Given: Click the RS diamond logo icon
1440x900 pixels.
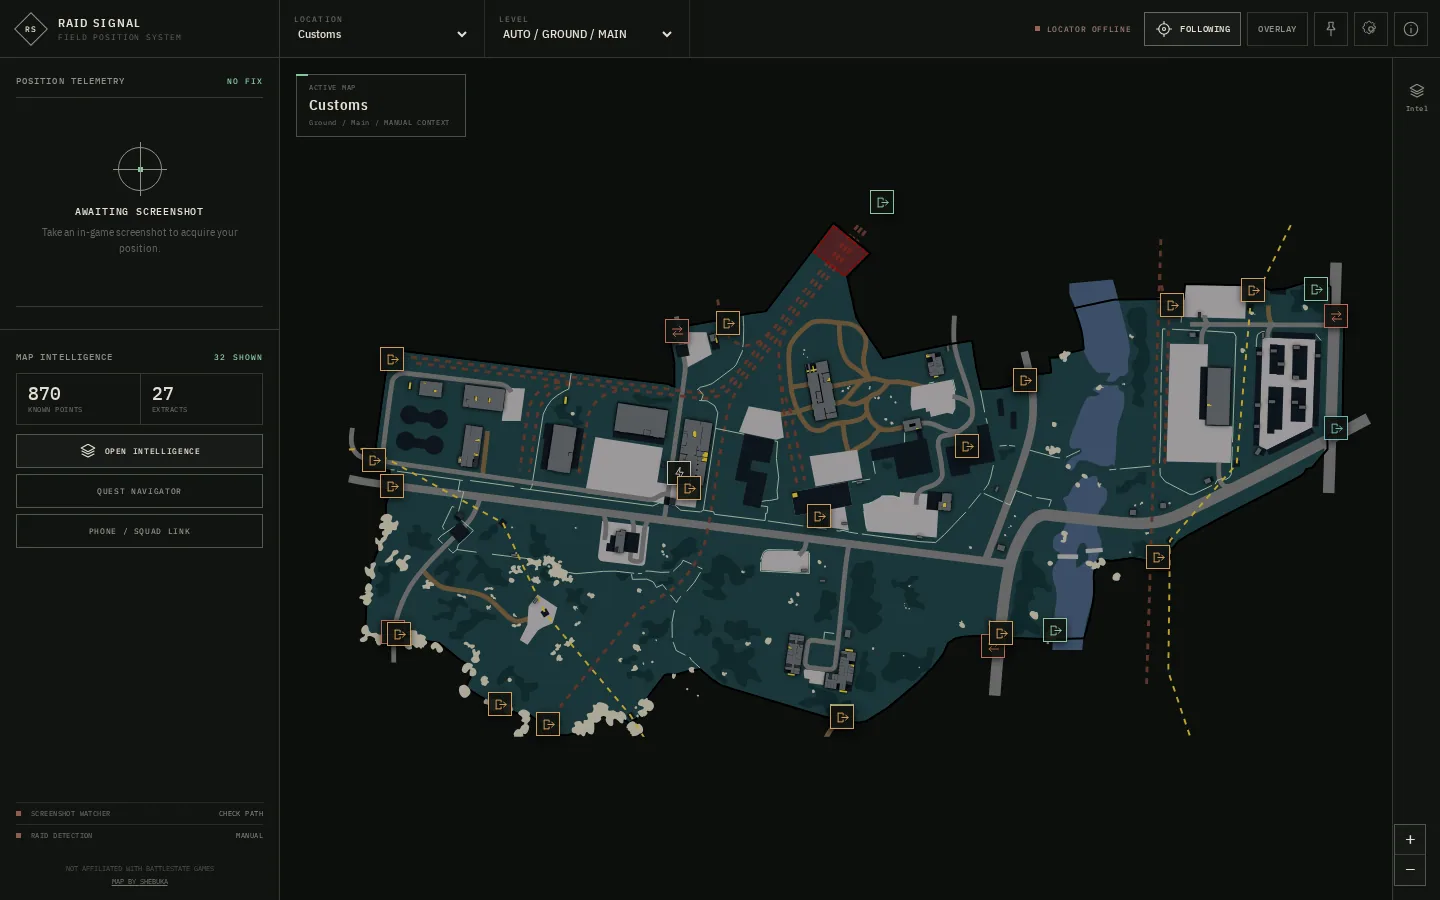Looking at the screenshot, I should click(31, 29).
